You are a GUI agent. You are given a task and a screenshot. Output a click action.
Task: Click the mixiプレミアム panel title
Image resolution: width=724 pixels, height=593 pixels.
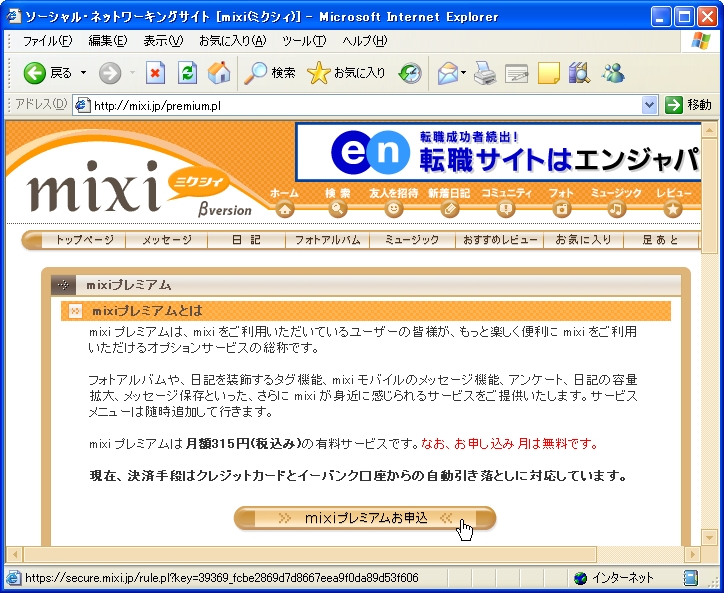pos(129,285)
